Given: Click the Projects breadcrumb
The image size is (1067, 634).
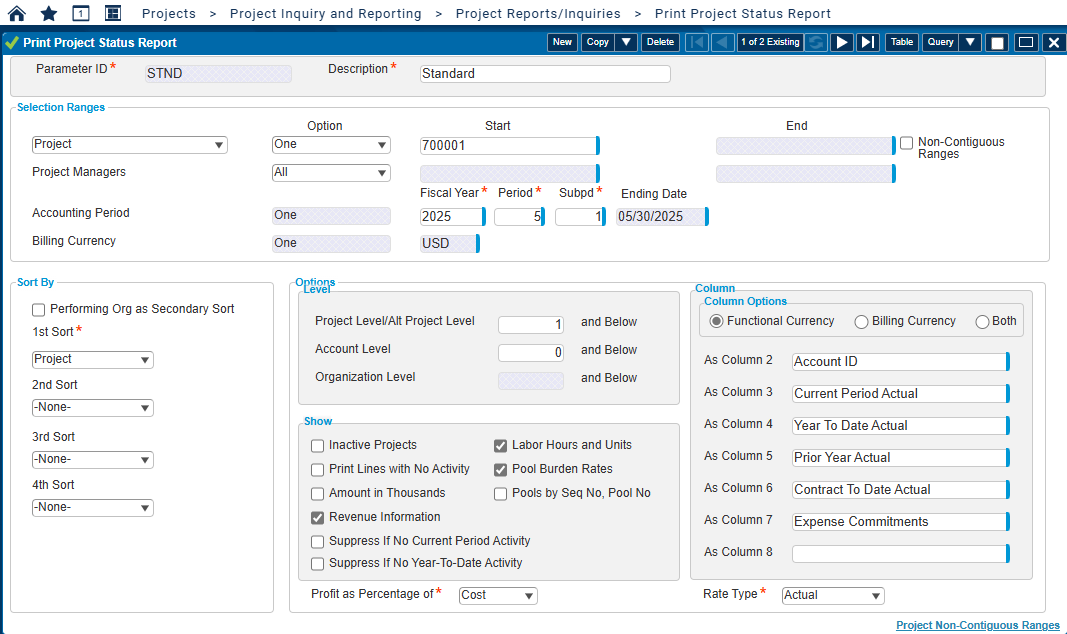Looking at the screenshot, I should pos(168,13).
